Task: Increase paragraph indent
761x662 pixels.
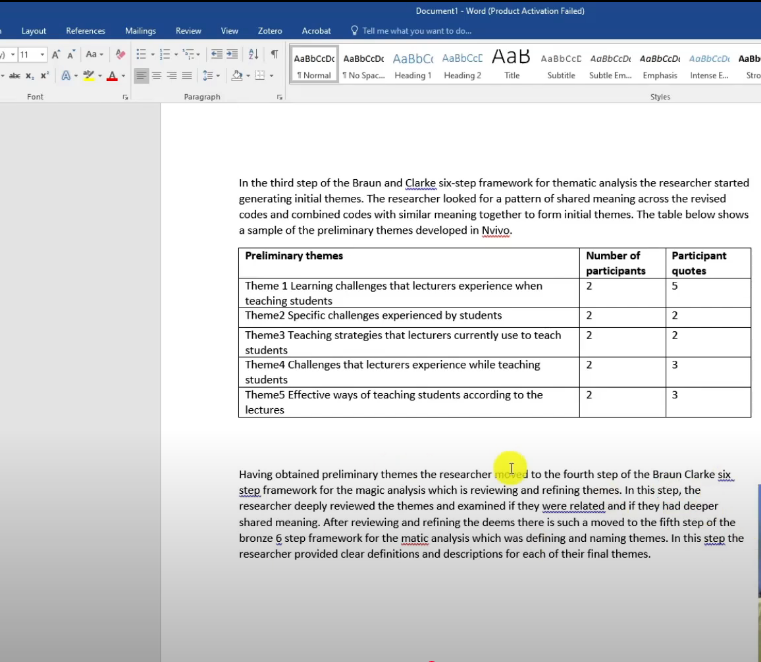Action: click(x=232, y=54)
